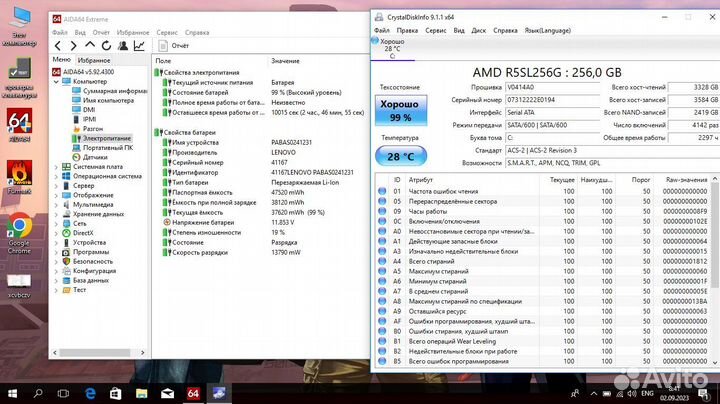This screenshot has width=720, height=404.
Task: Switch to Избранное tab in AIDA64 sidebar
Action: [x=94, y=60]
